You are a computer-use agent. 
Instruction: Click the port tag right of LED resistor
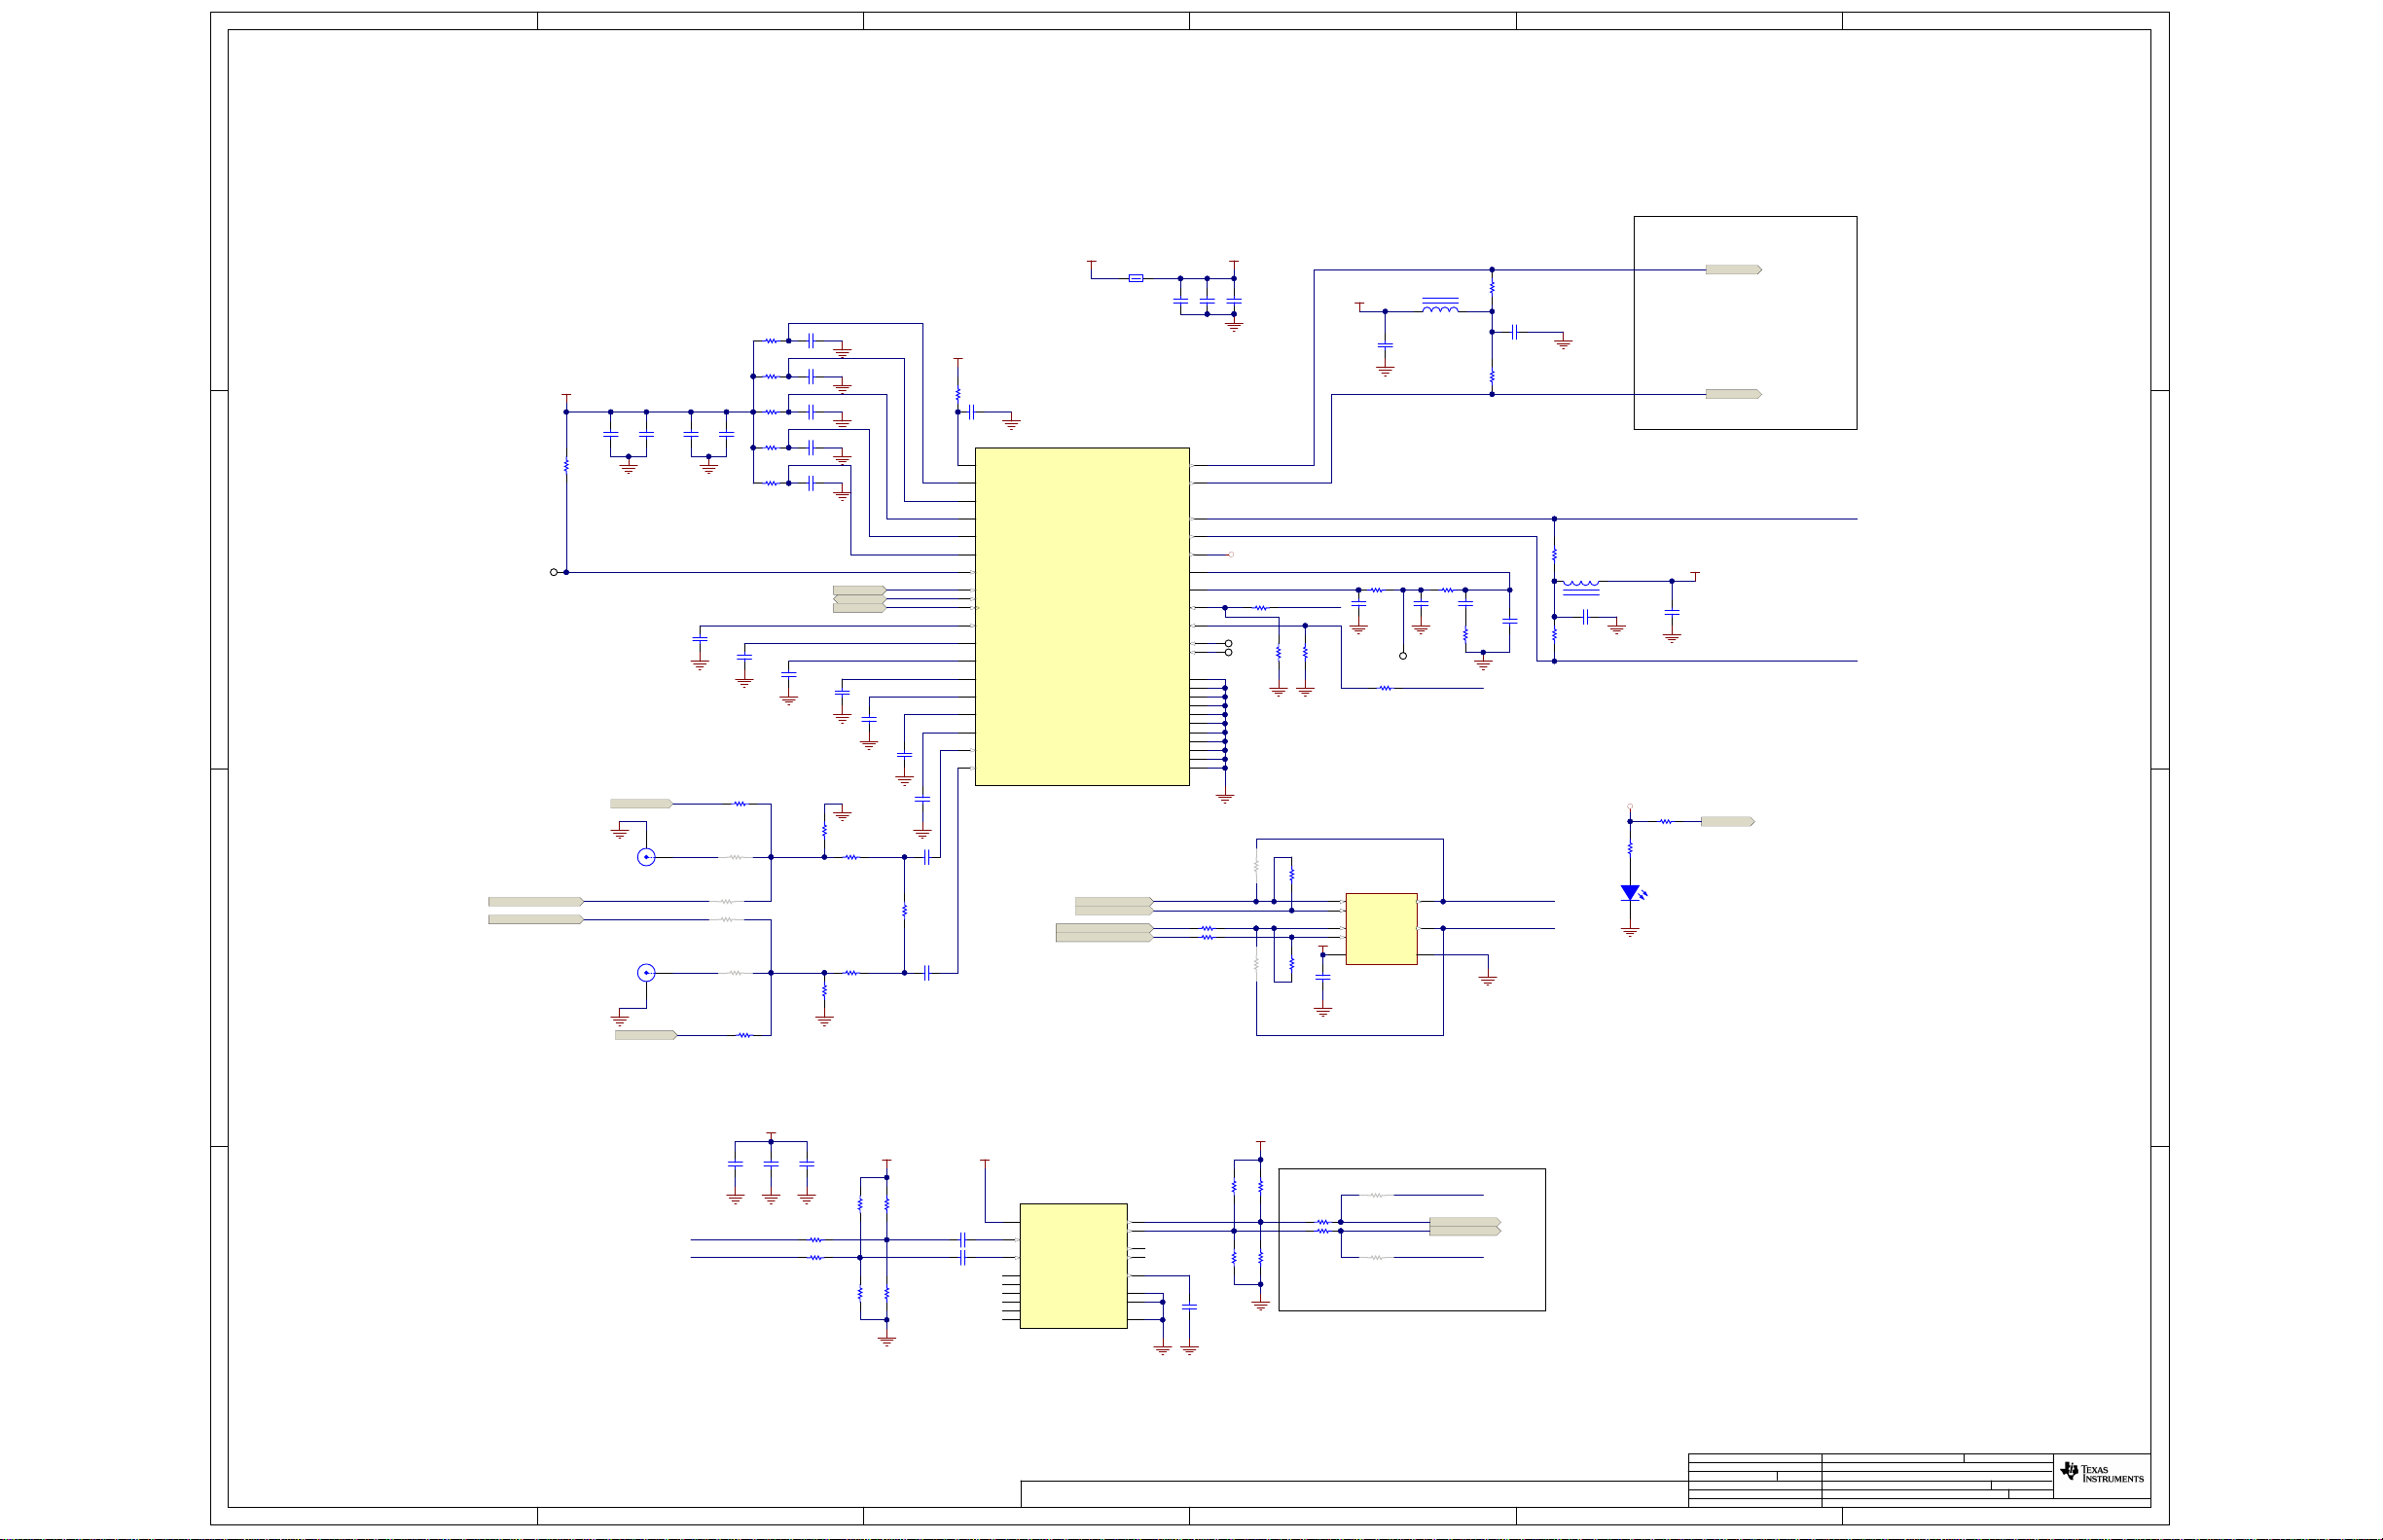[1727, 822]
